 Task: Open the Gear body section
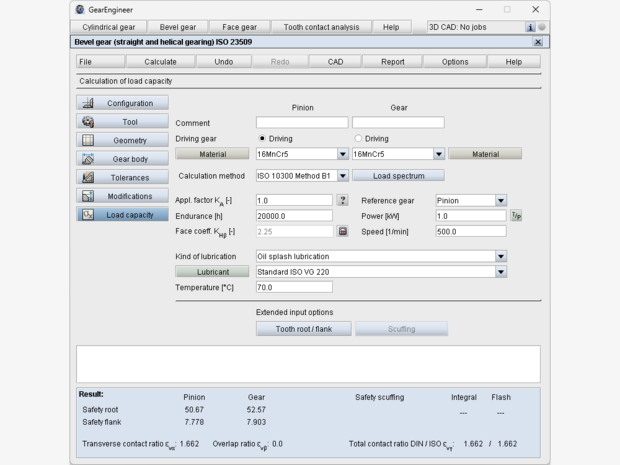[x=122, y=159]
